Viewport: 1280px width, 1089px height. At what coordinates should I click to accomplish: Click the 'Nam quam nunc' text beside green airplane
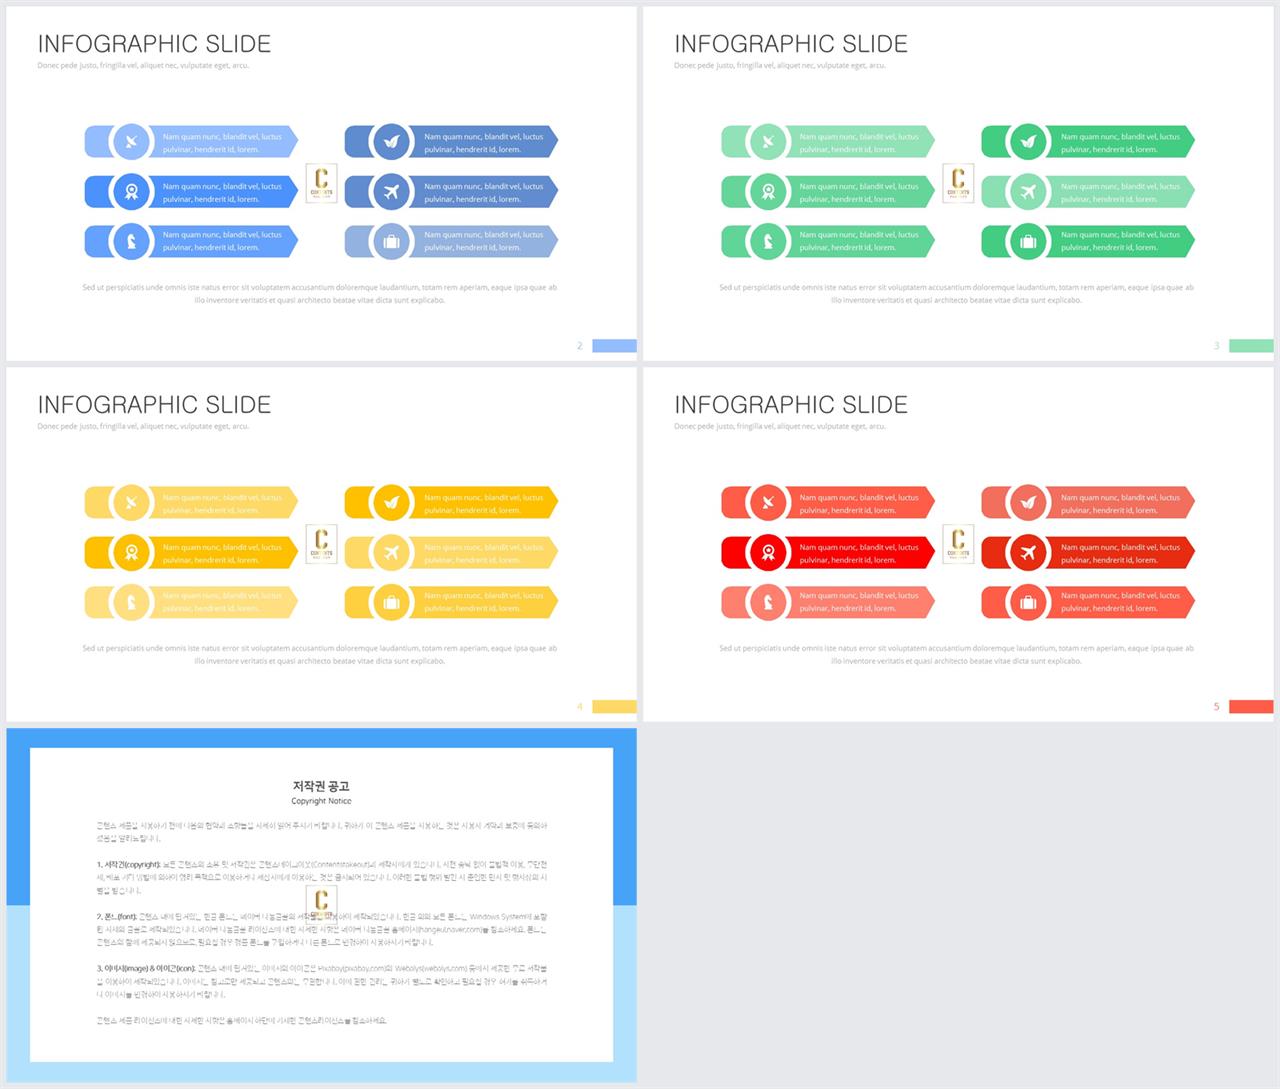tap(1120, 192)
